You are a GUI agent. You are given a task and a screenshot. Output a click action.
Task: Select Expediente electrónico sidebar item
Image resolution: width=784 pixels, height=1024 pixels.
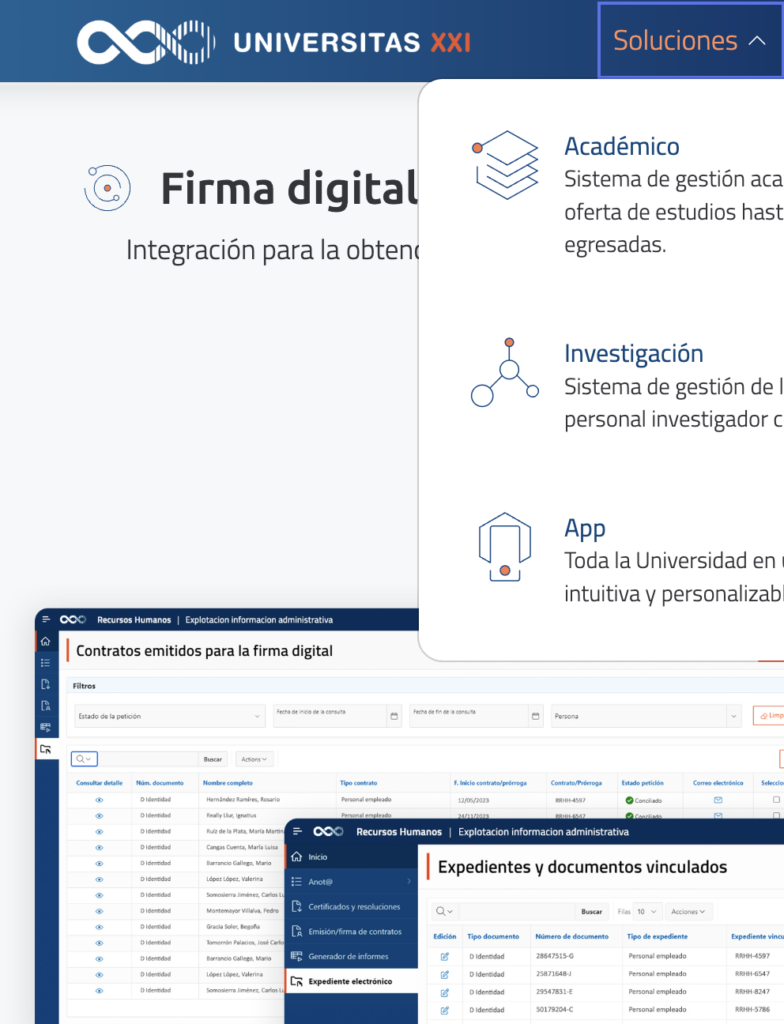click(x=351, y=981)
